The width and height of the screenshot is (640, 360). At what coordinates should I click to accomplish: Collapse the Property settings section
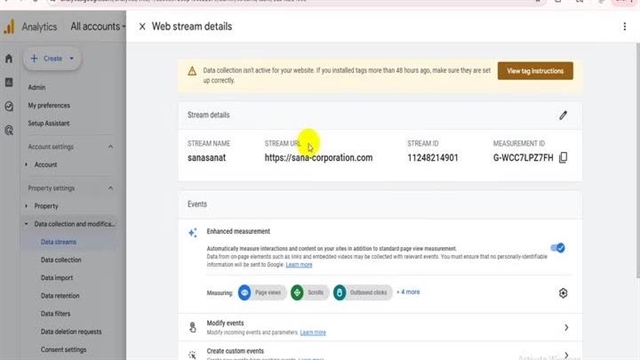coord(110,188)
